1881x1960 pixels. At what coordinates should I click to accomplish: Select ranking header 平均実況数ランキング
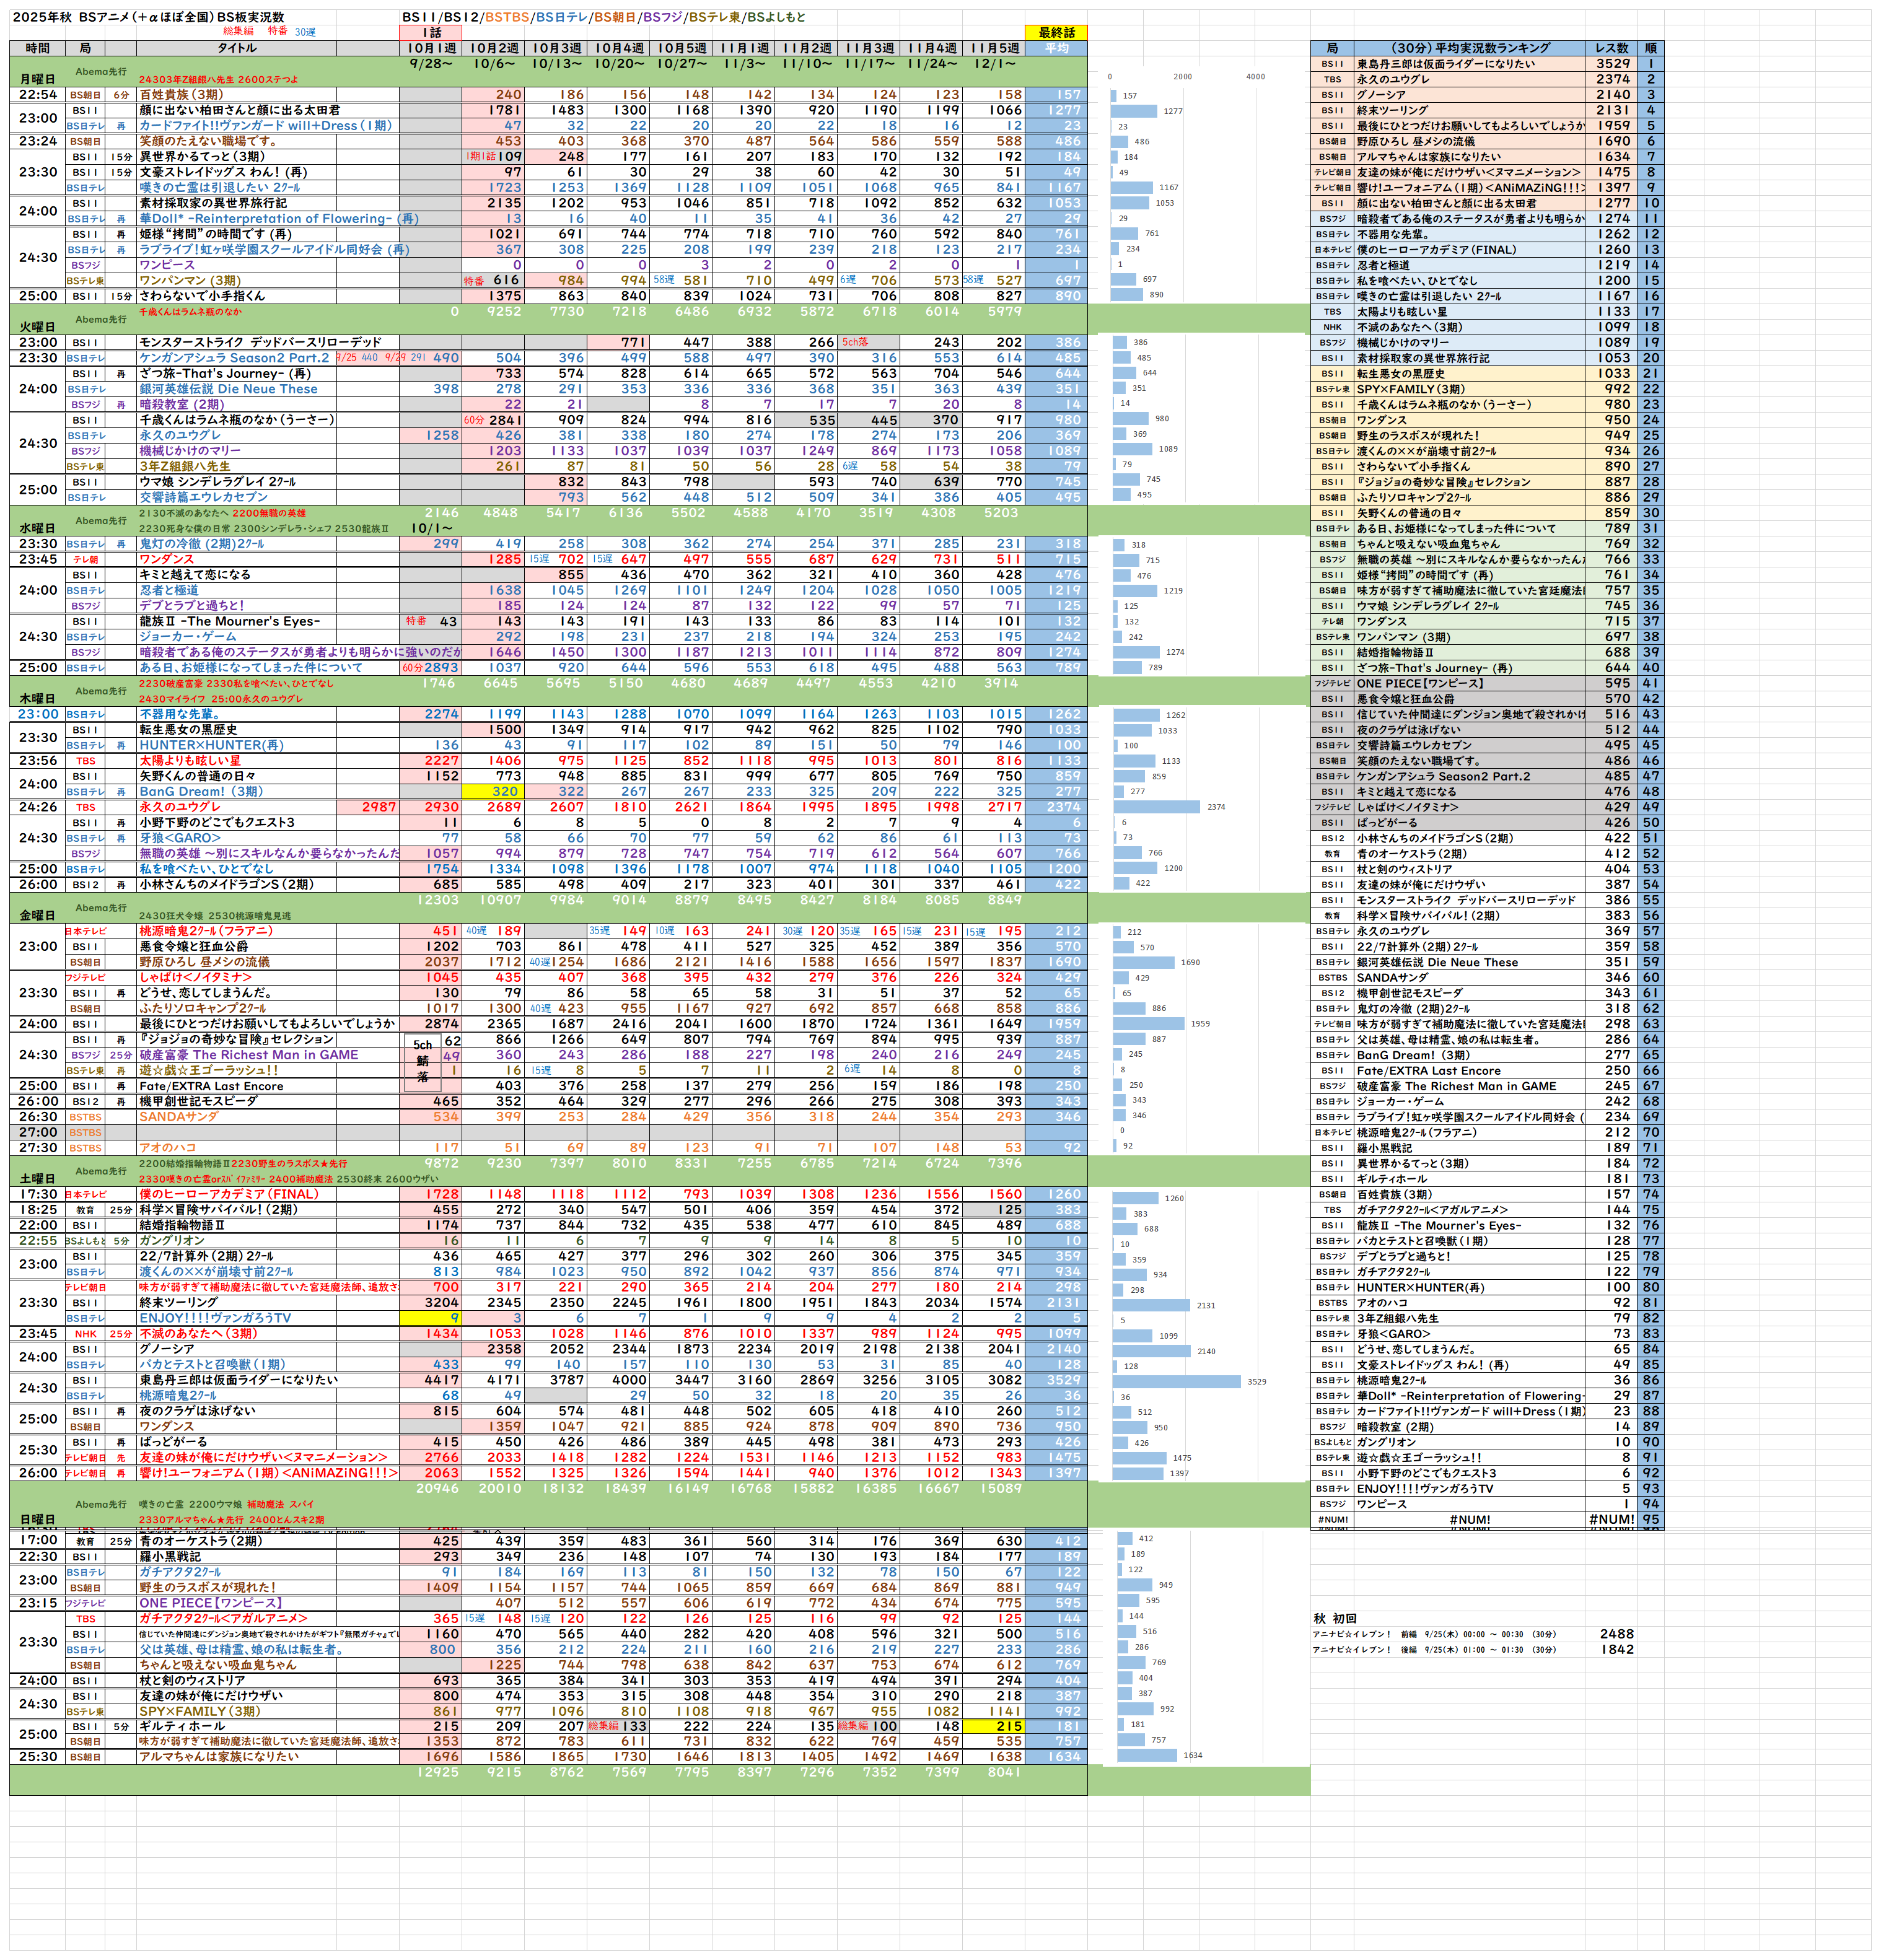click(x=1469, y=48)
